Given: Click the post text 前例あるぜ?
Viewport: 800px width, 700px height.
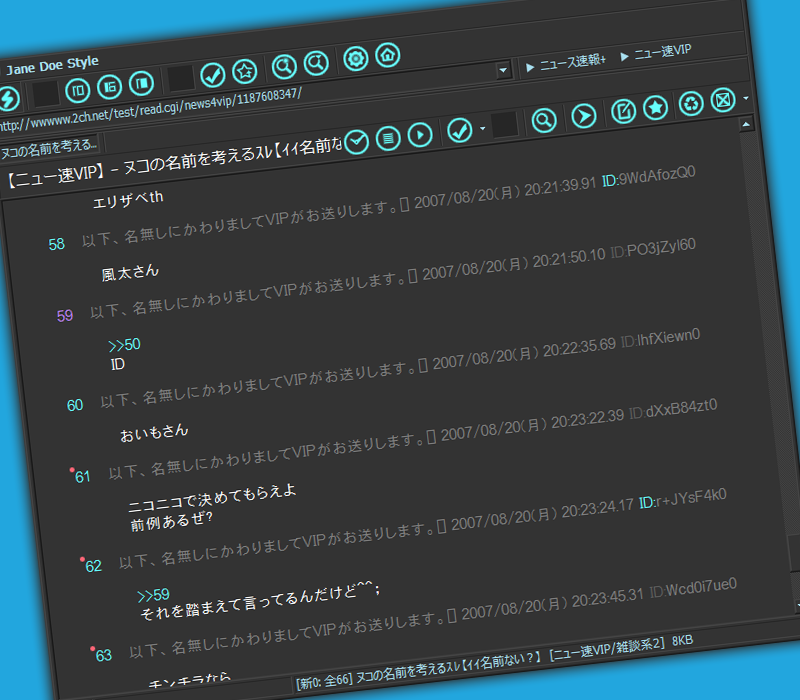Looking at the screenshot, I should coord(171,522).
